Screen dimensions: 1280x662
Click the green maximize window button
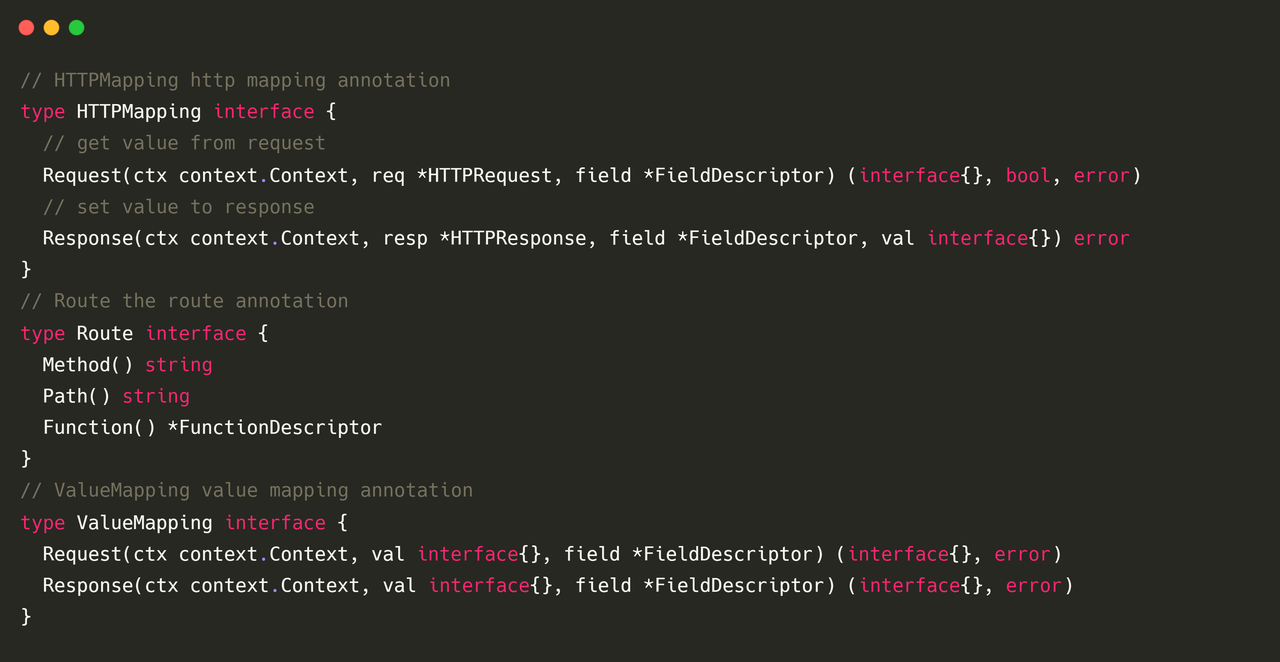pos(76,28)
